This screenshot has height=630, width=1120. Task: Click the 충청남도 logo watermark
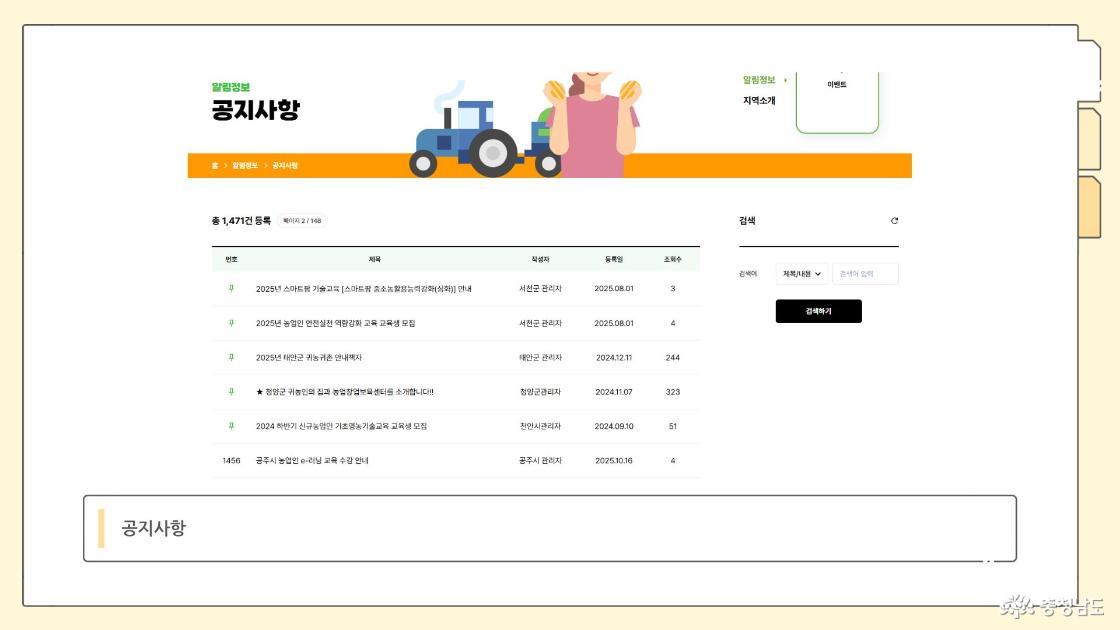pos(1053,604)
